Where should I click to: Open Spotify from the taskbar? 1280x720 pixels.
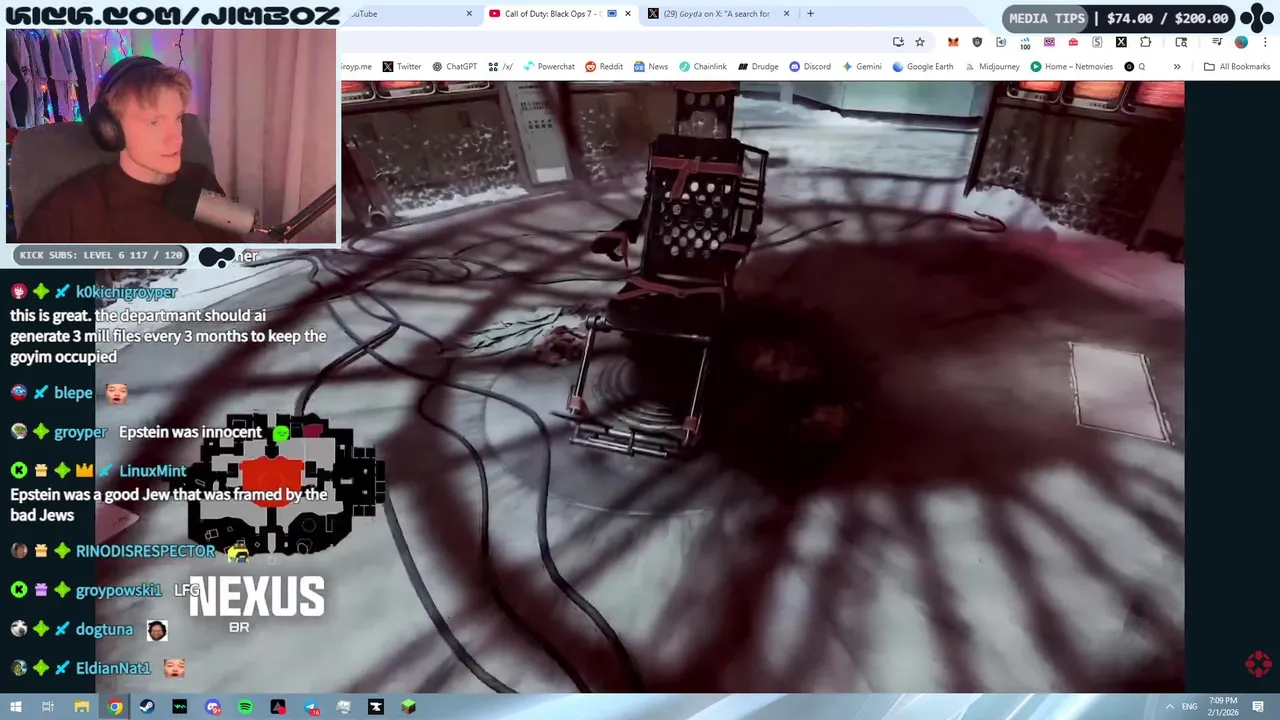[245, 707]
